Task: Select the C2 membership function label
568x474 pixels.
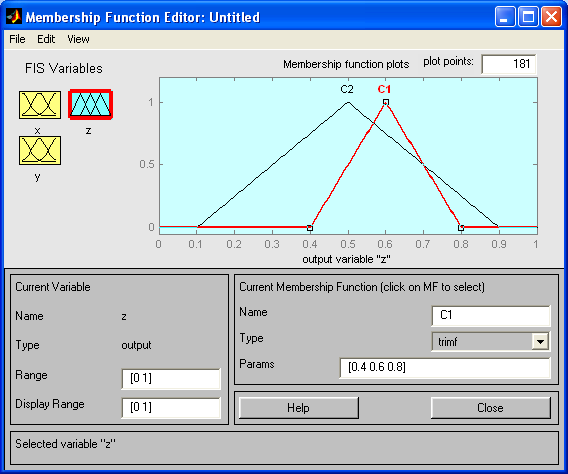Action: [x=347, y=89]
